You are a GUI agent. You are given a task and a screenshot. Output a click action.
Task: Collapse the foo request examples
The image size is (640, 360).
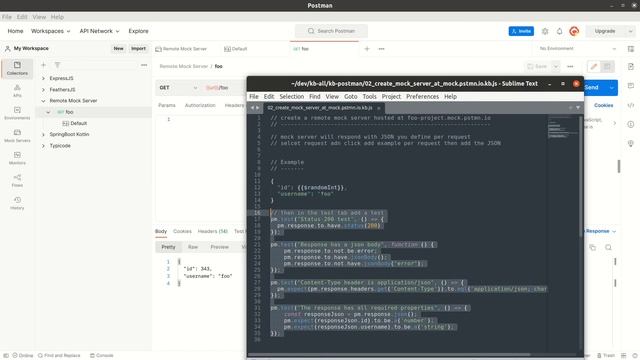(x=48, y=112)
